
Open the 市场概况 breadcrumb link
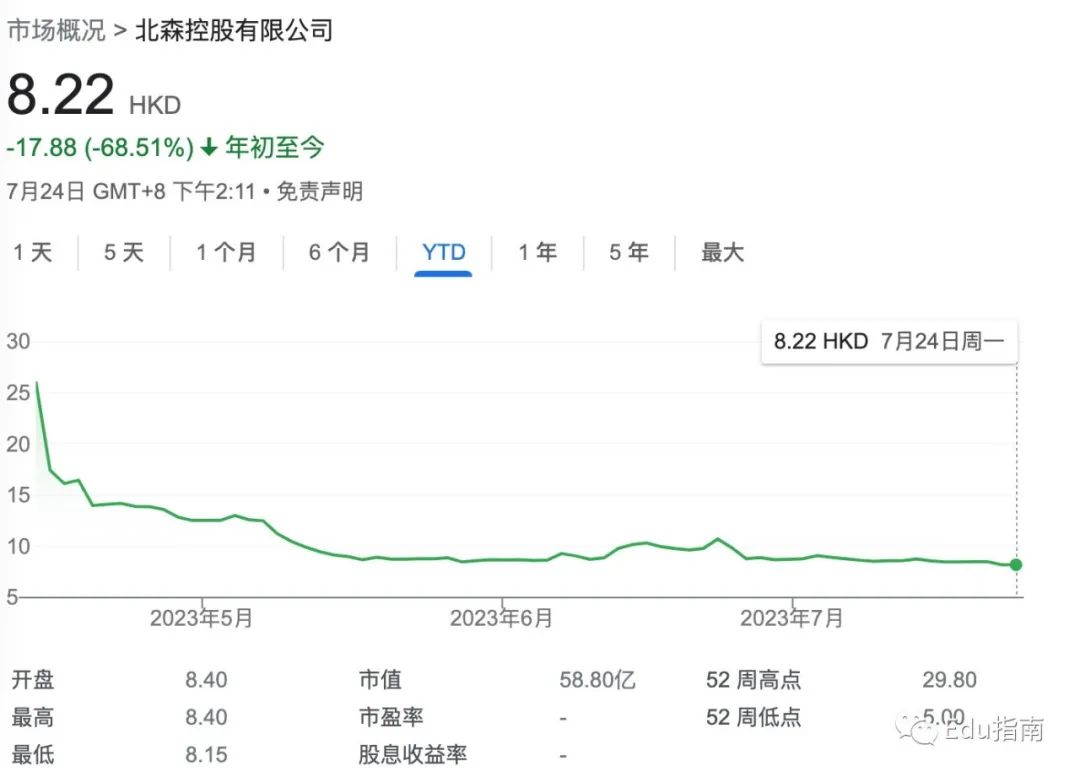pos(56,30)
